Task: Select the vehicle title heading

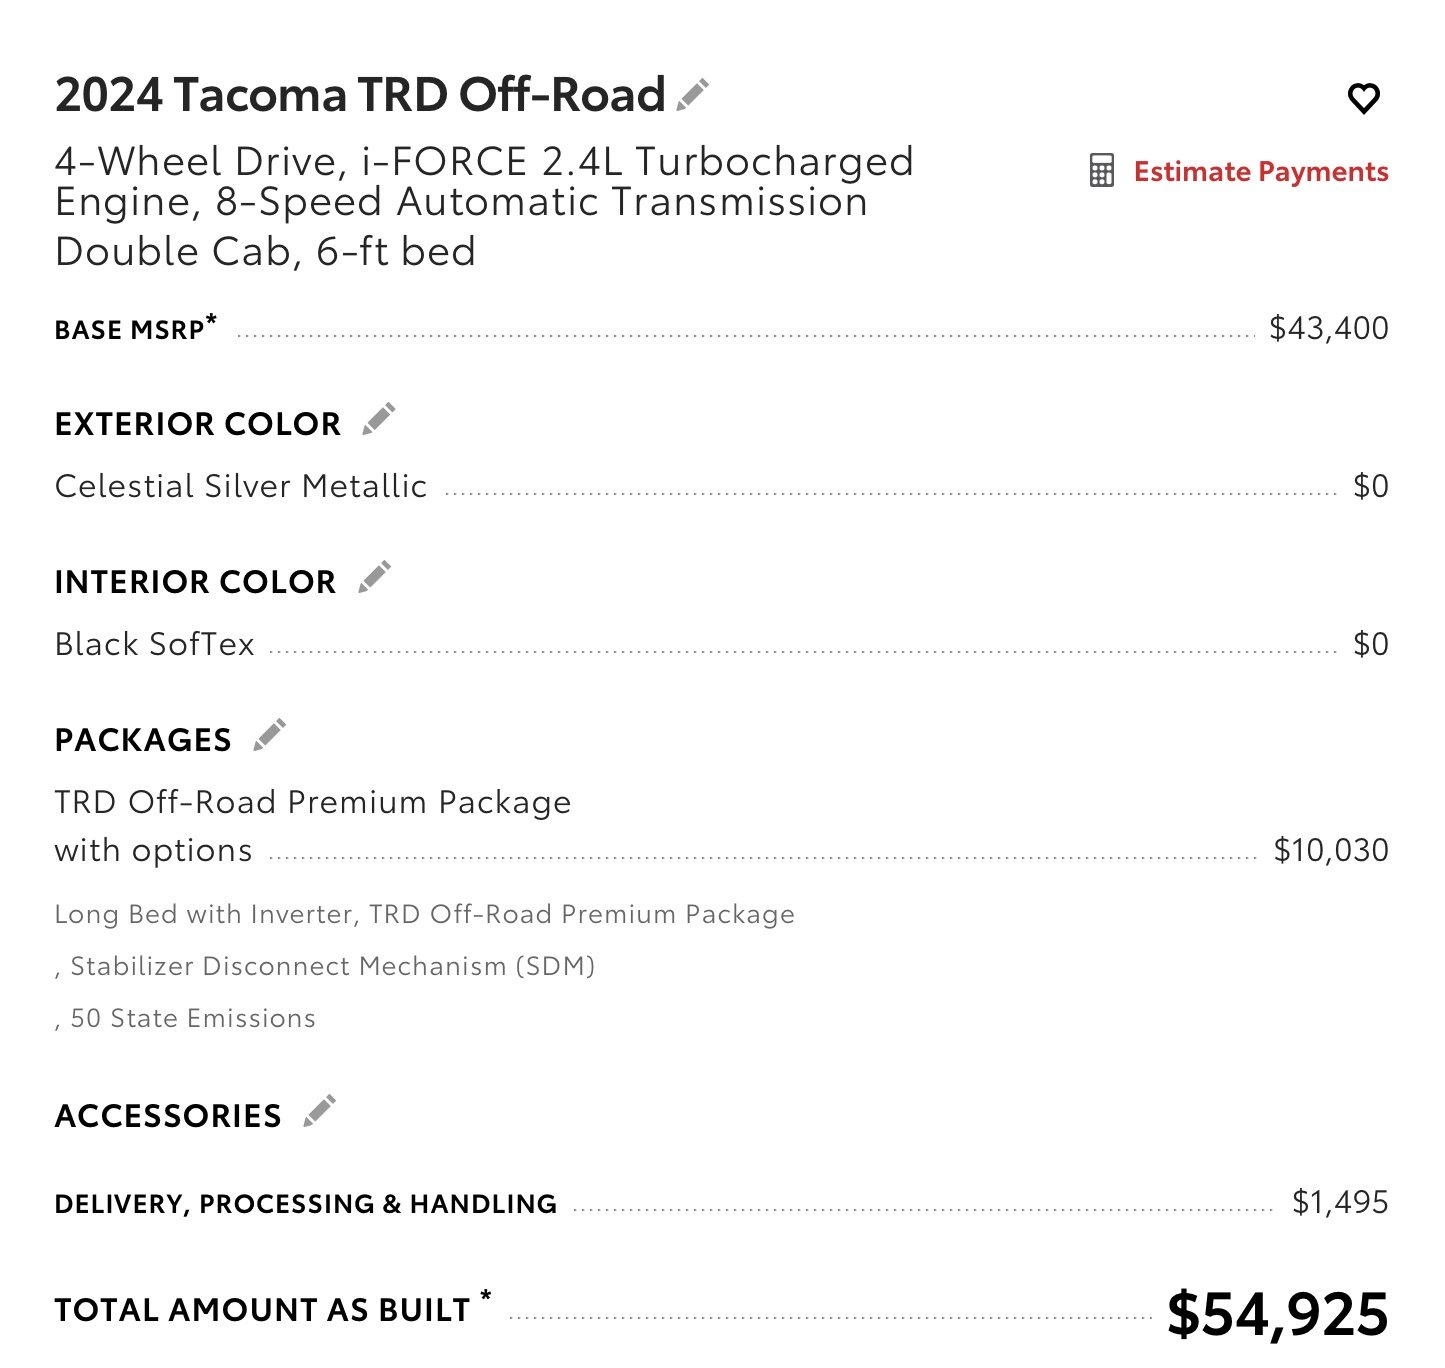Action: (360, 95)
